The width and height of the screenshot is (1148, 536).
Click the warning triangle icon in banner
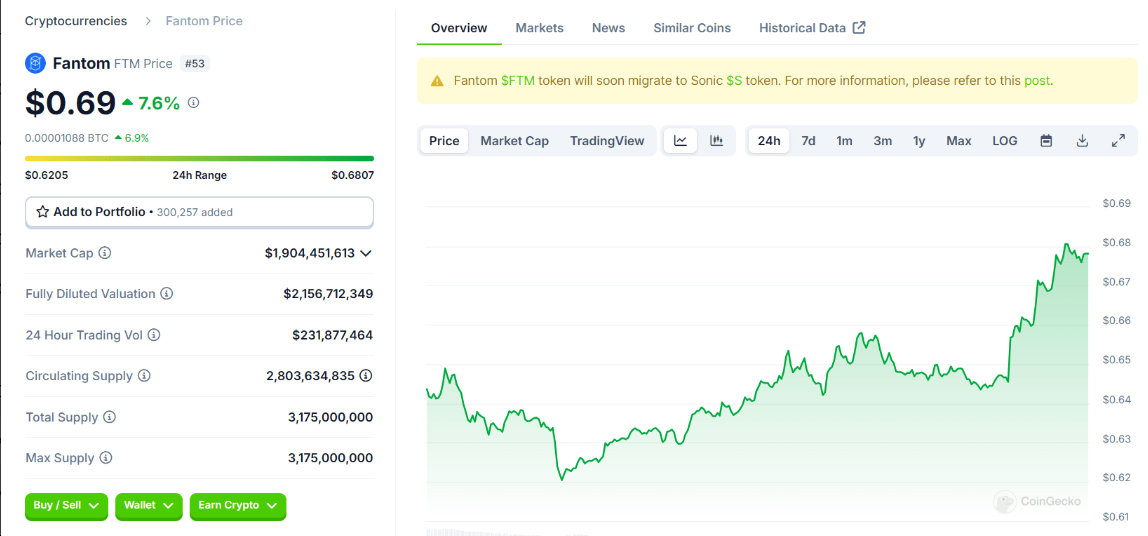click(437, 81)
